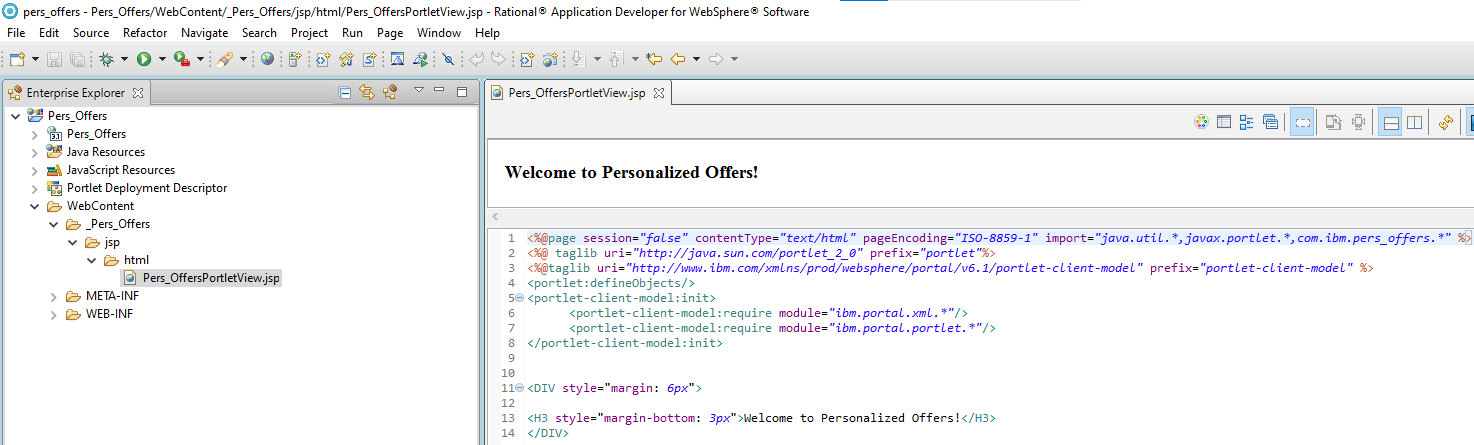
Task: Open the View Menu dropdown in Enterprise Explorer
Action: 419,92
